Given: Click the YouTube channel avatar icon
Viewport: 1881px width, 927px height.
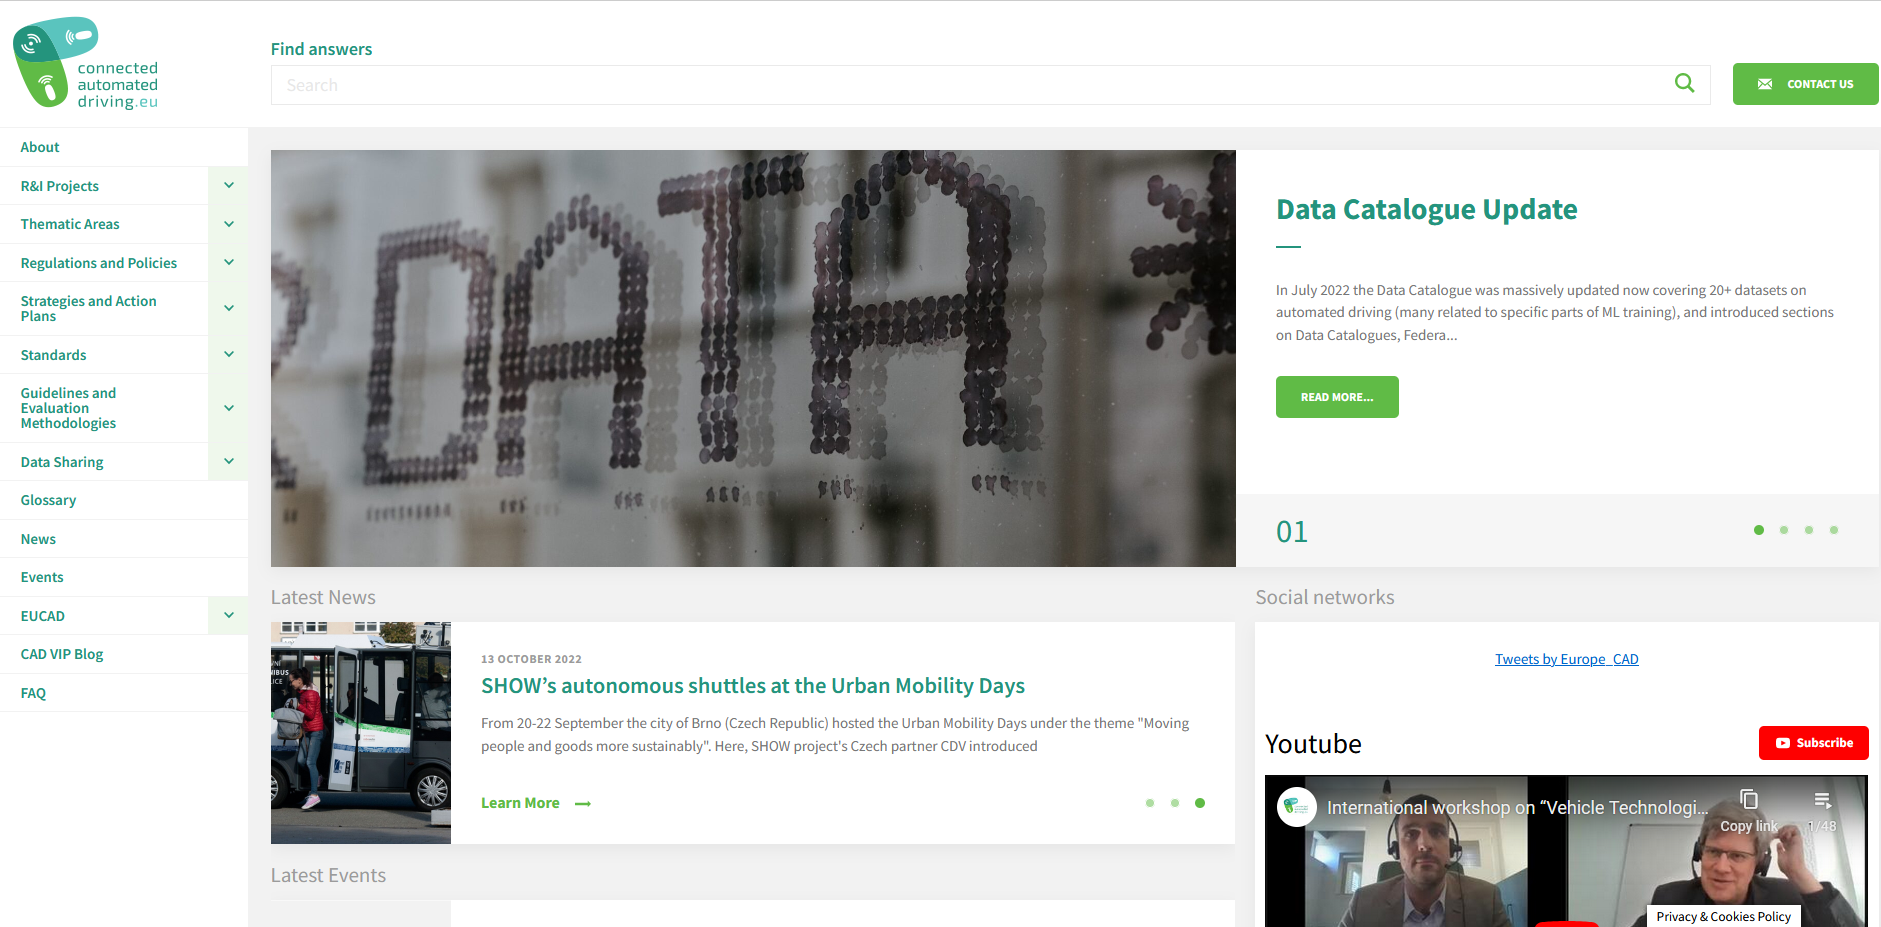Looking at the screenshot, I should click(x=1296, y=807).
